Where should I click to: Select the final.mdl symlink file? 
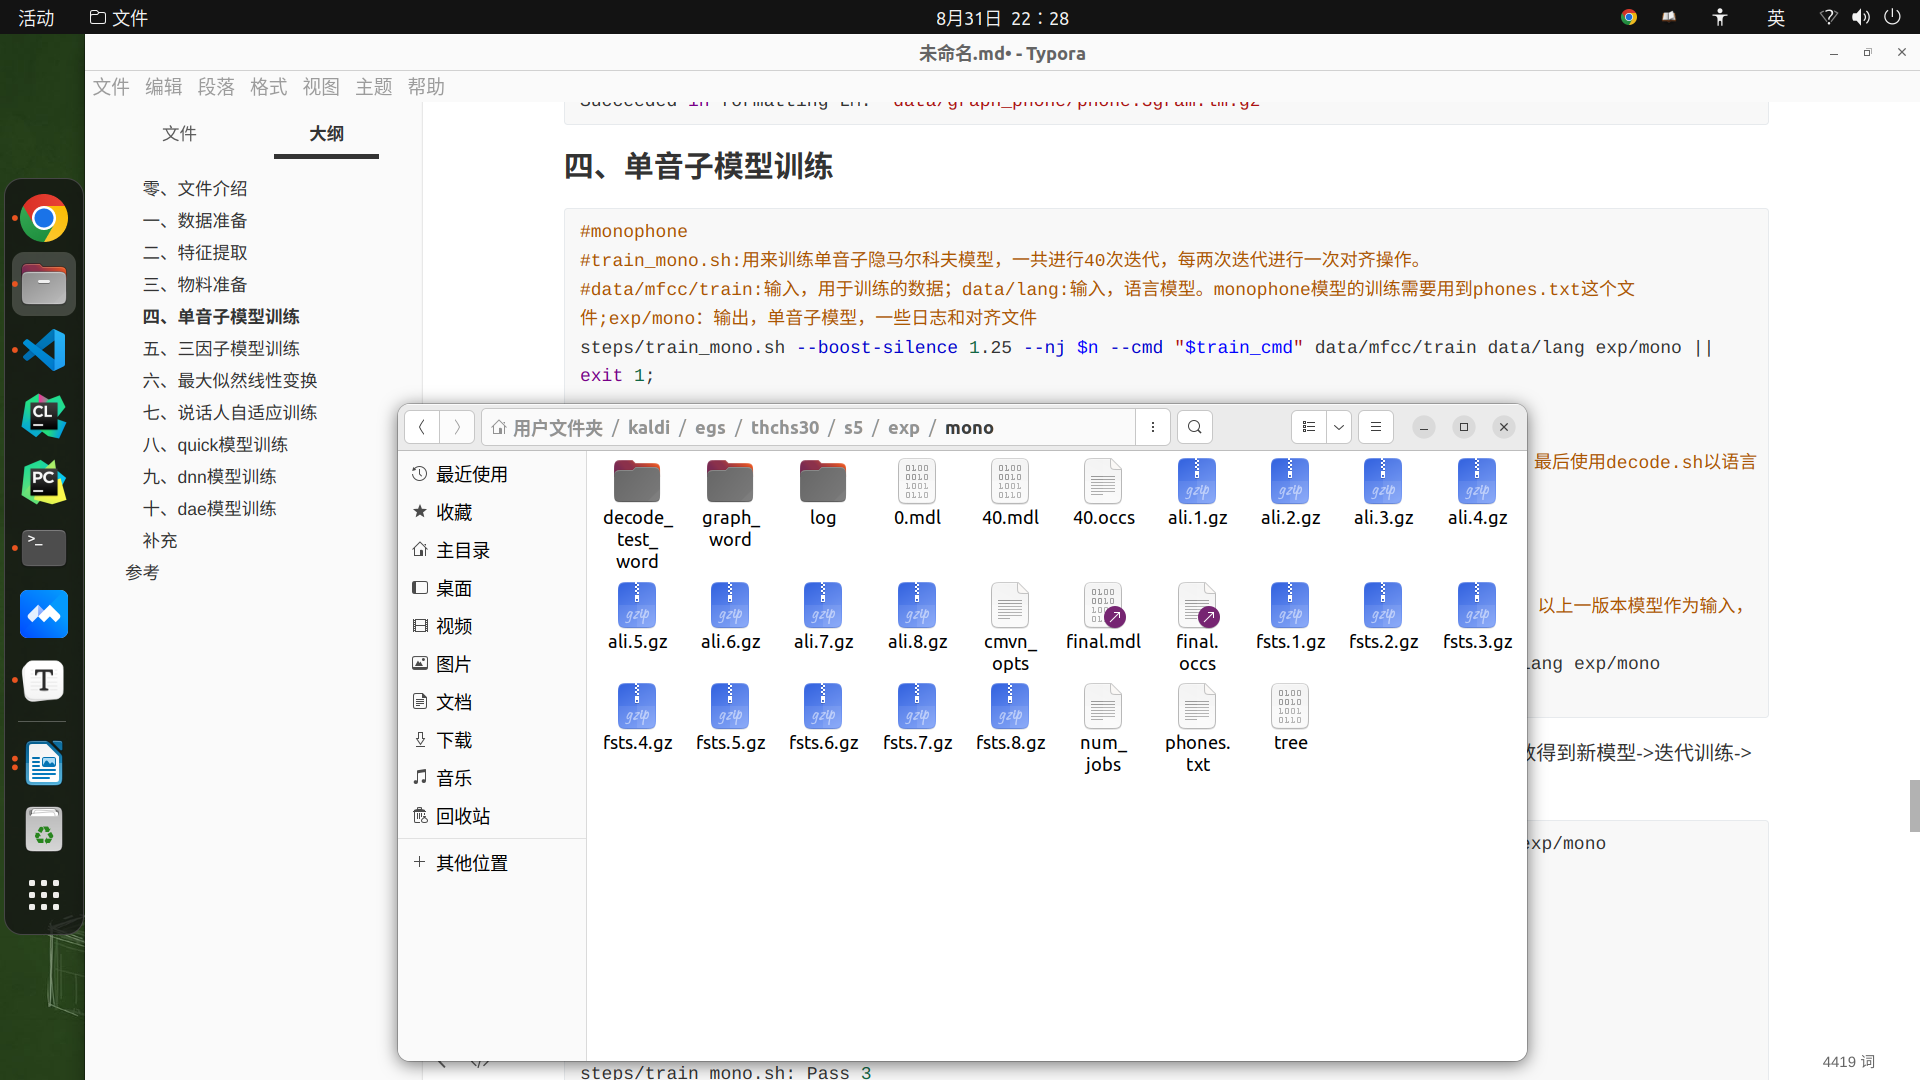coord(1103,617)
